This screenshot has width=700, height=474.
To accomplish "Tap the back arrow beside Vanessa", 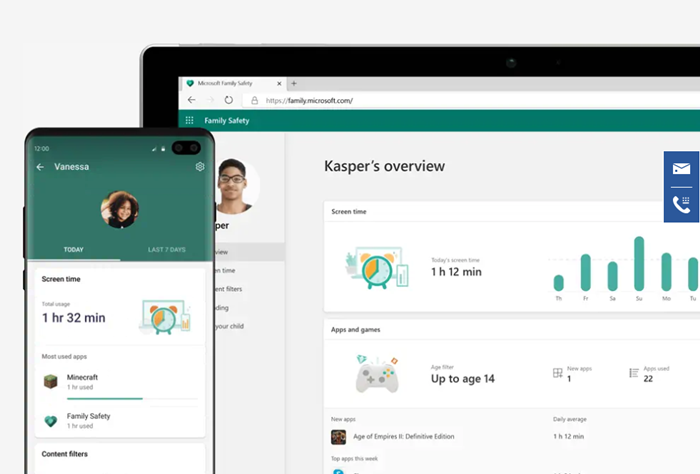I will [x=40, y=167].
